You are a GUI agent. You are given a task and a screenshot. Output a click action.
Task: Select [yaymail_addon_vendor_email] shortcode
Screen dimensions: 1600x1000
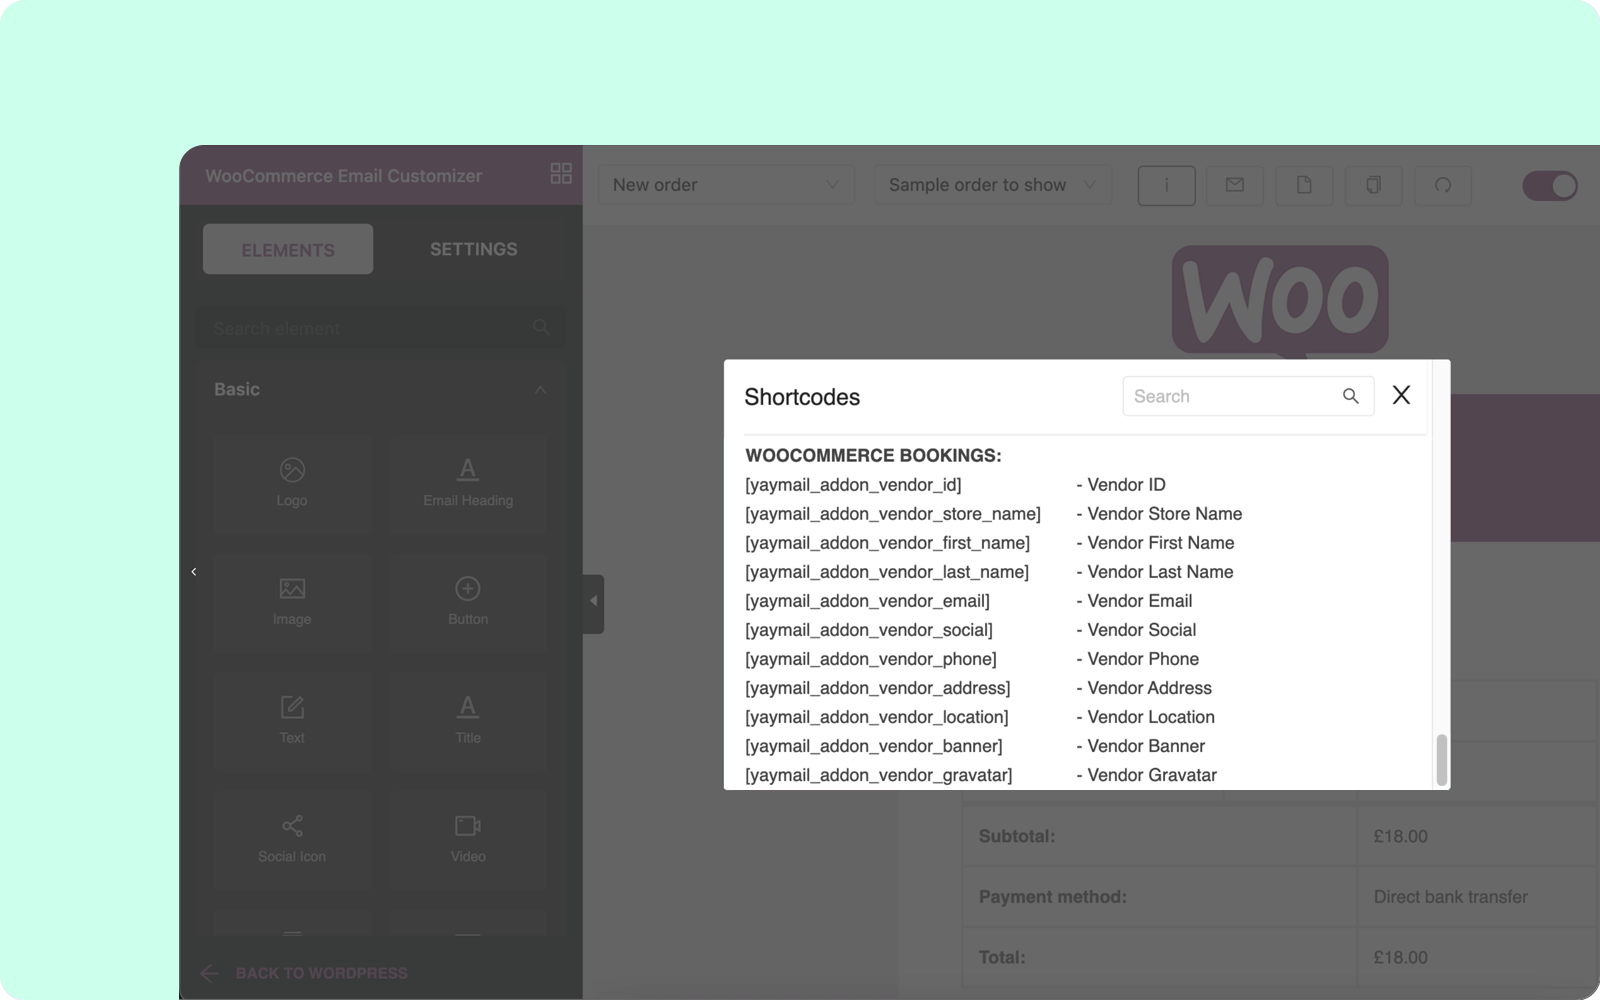867,601
